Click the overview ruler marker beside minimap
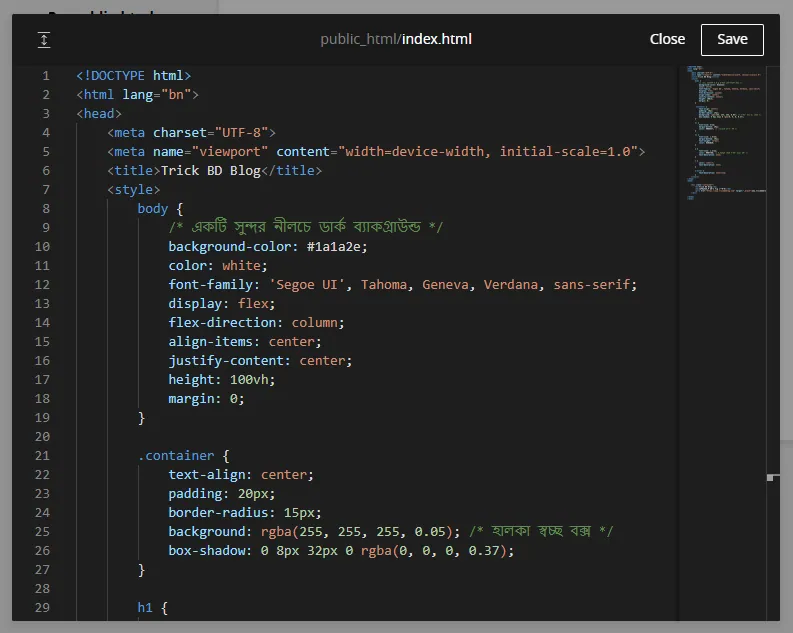The height and width of the screenshot is (633, 793). 770,478
